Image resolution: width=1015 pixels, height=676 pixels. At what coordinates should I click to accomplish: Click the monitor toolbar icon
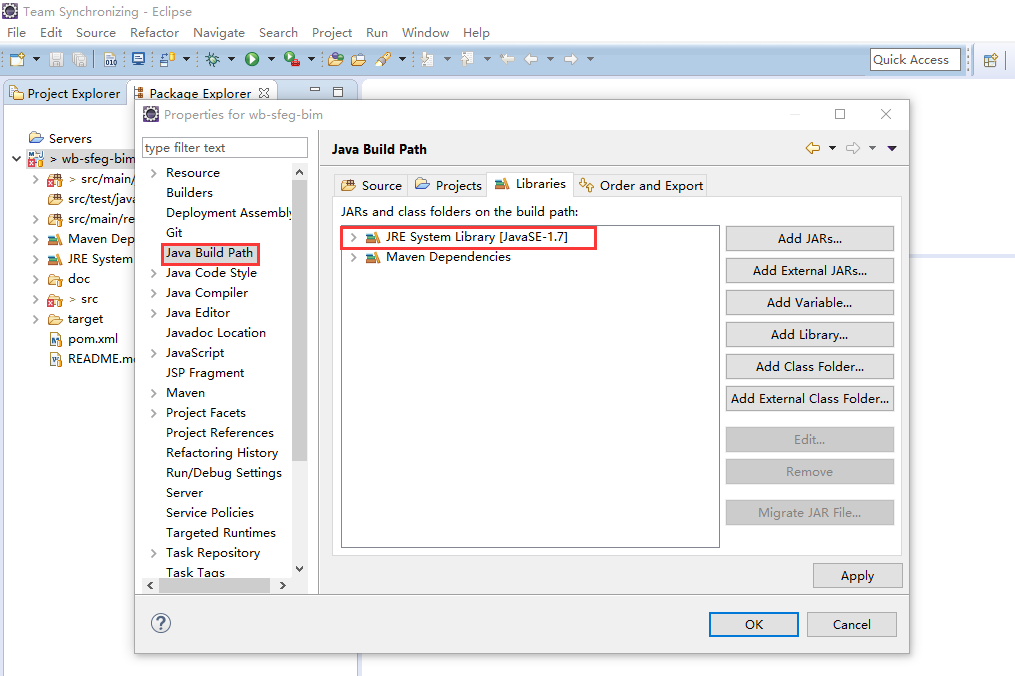(x=138, y=60)
